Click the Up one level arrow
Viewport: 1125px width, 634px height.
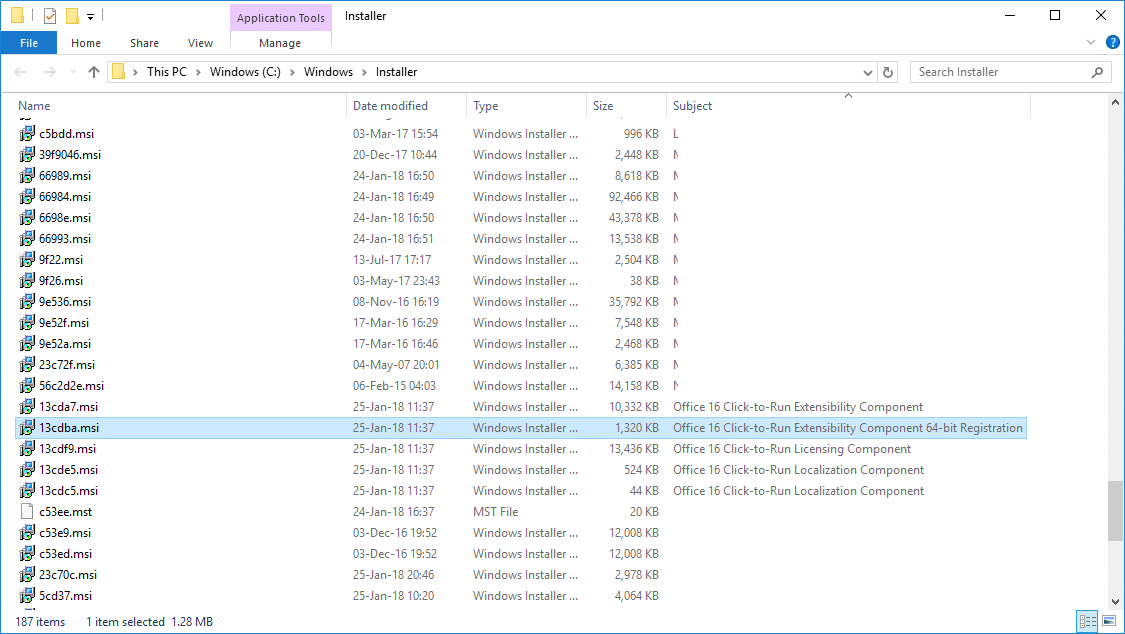(x=94, y=72)
